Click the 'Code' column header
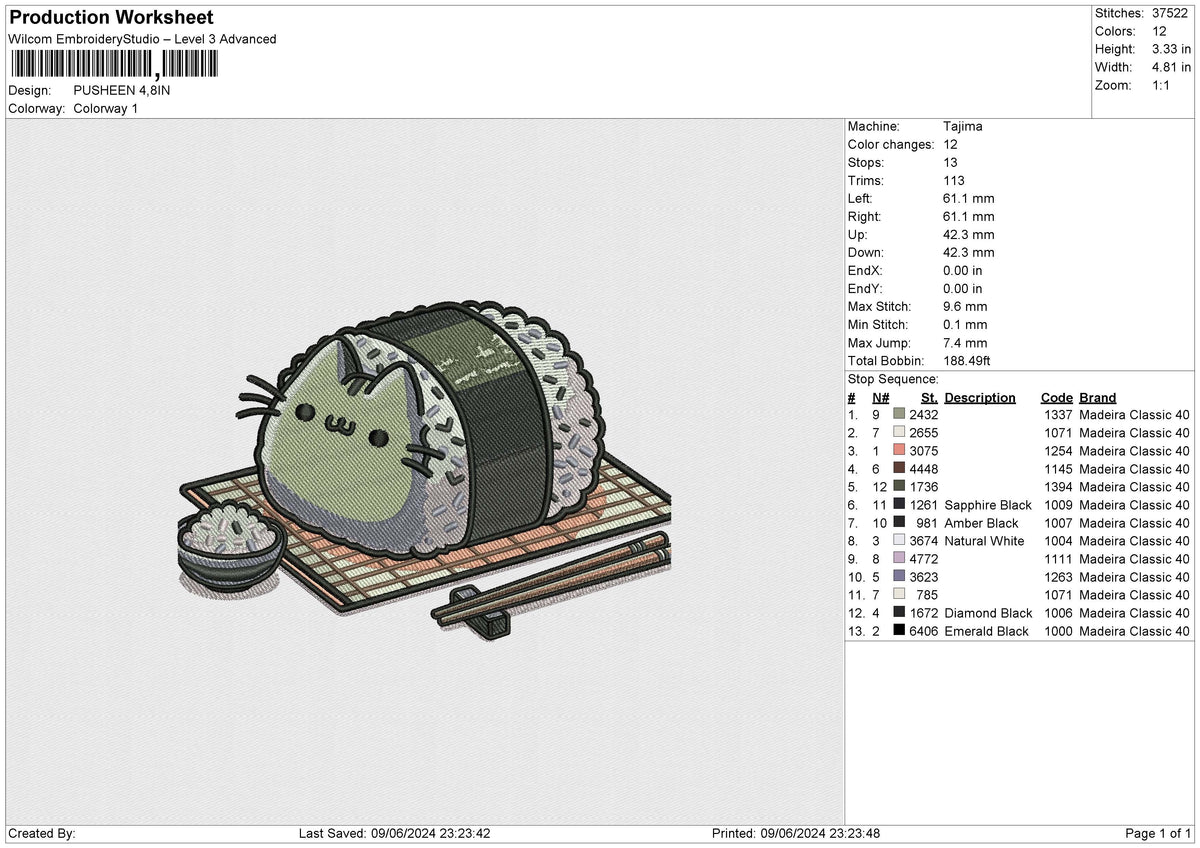The height and width of the screenshot is (848, 1200). coord(1057,398)
